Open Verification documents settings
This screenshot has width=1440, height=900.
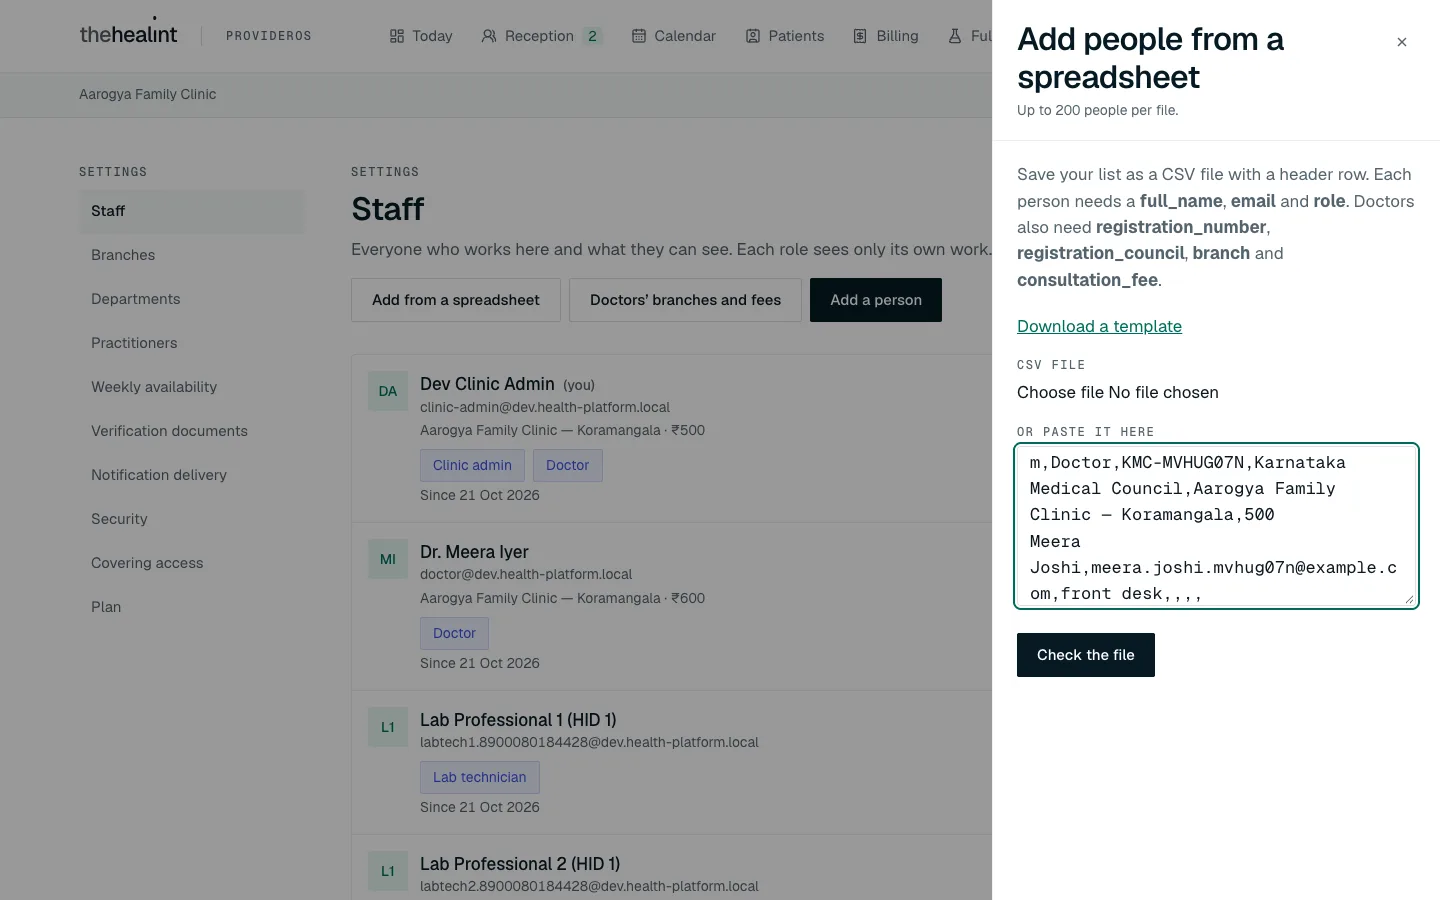point(192,431)
